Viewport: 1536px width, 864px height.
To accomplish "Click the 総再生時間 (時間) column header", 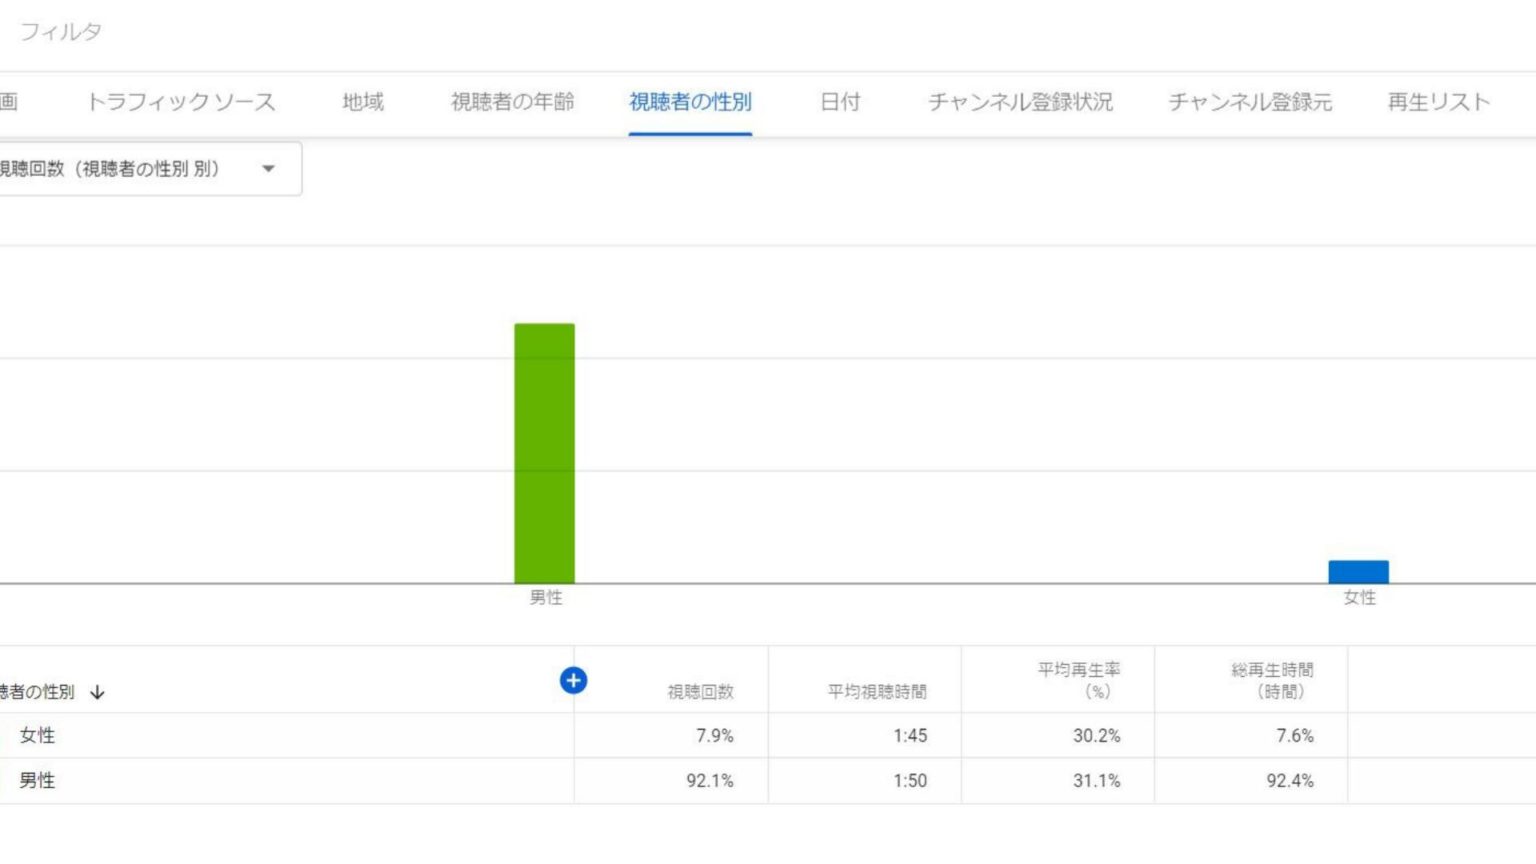I will point(1271,680).
